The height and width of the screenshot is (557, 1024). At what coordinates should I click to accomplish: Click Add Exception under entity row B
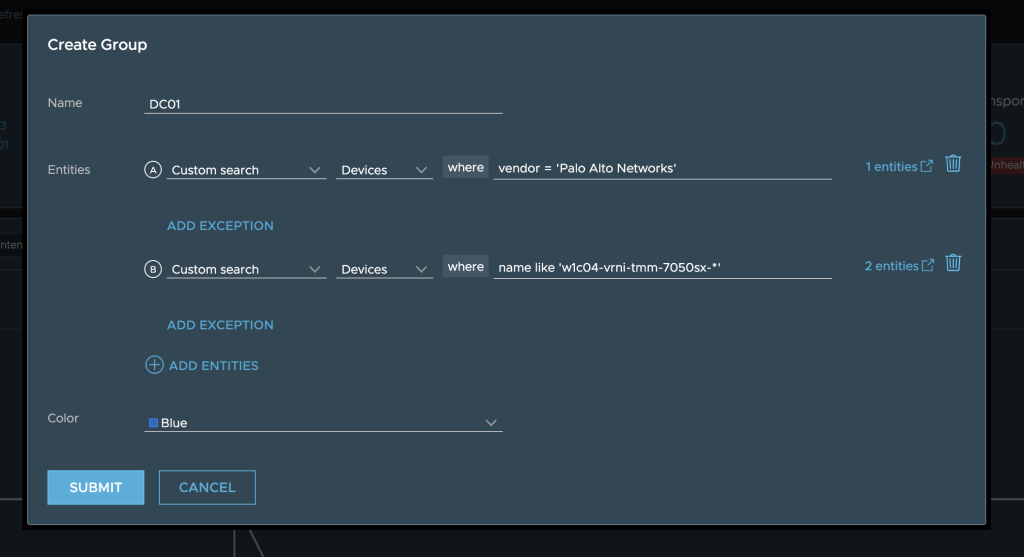(220, 325)
